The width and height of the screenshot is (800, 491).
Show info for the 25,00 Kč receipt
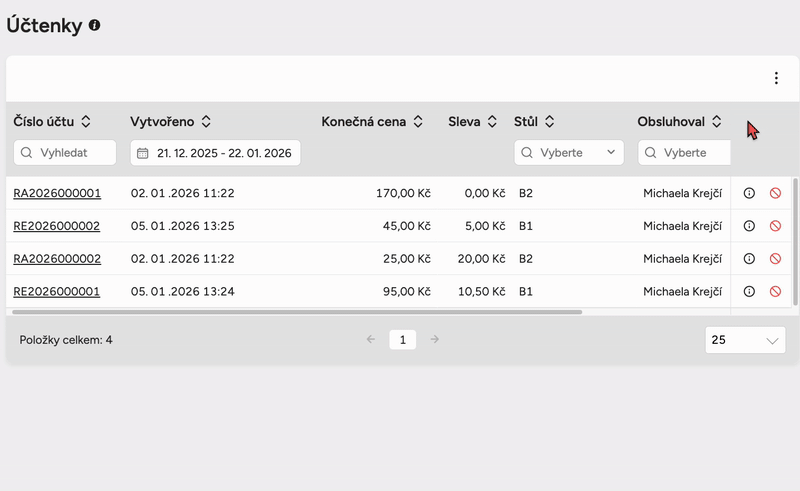coord(749,259)
